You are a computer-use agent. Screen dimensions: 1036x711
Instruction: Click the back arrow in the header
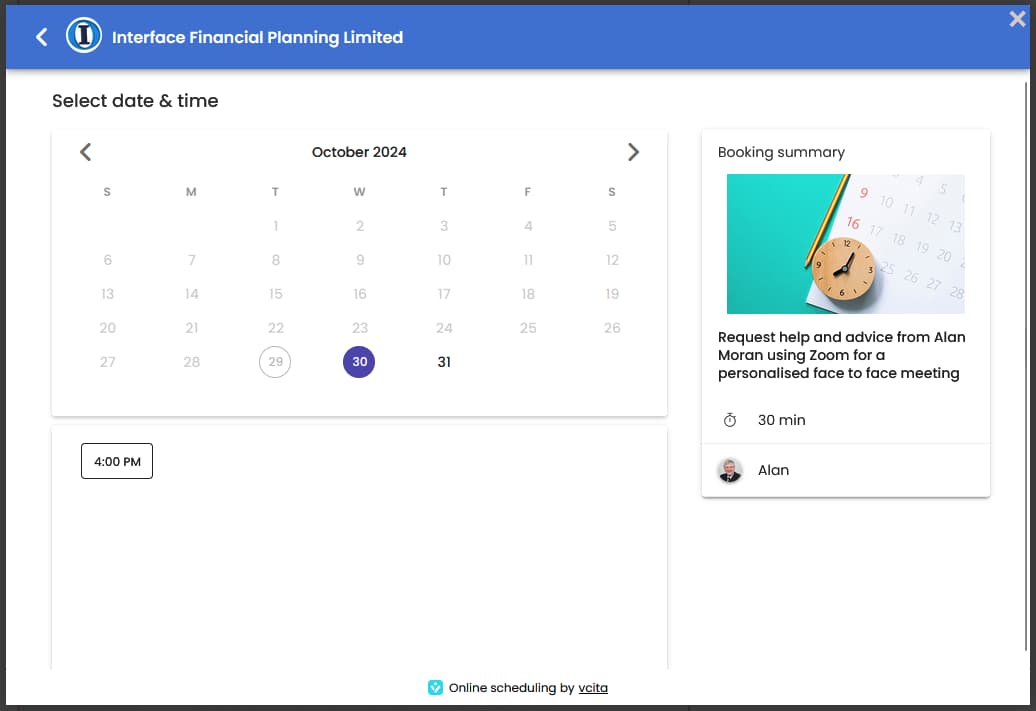click(x=41, y=37)
